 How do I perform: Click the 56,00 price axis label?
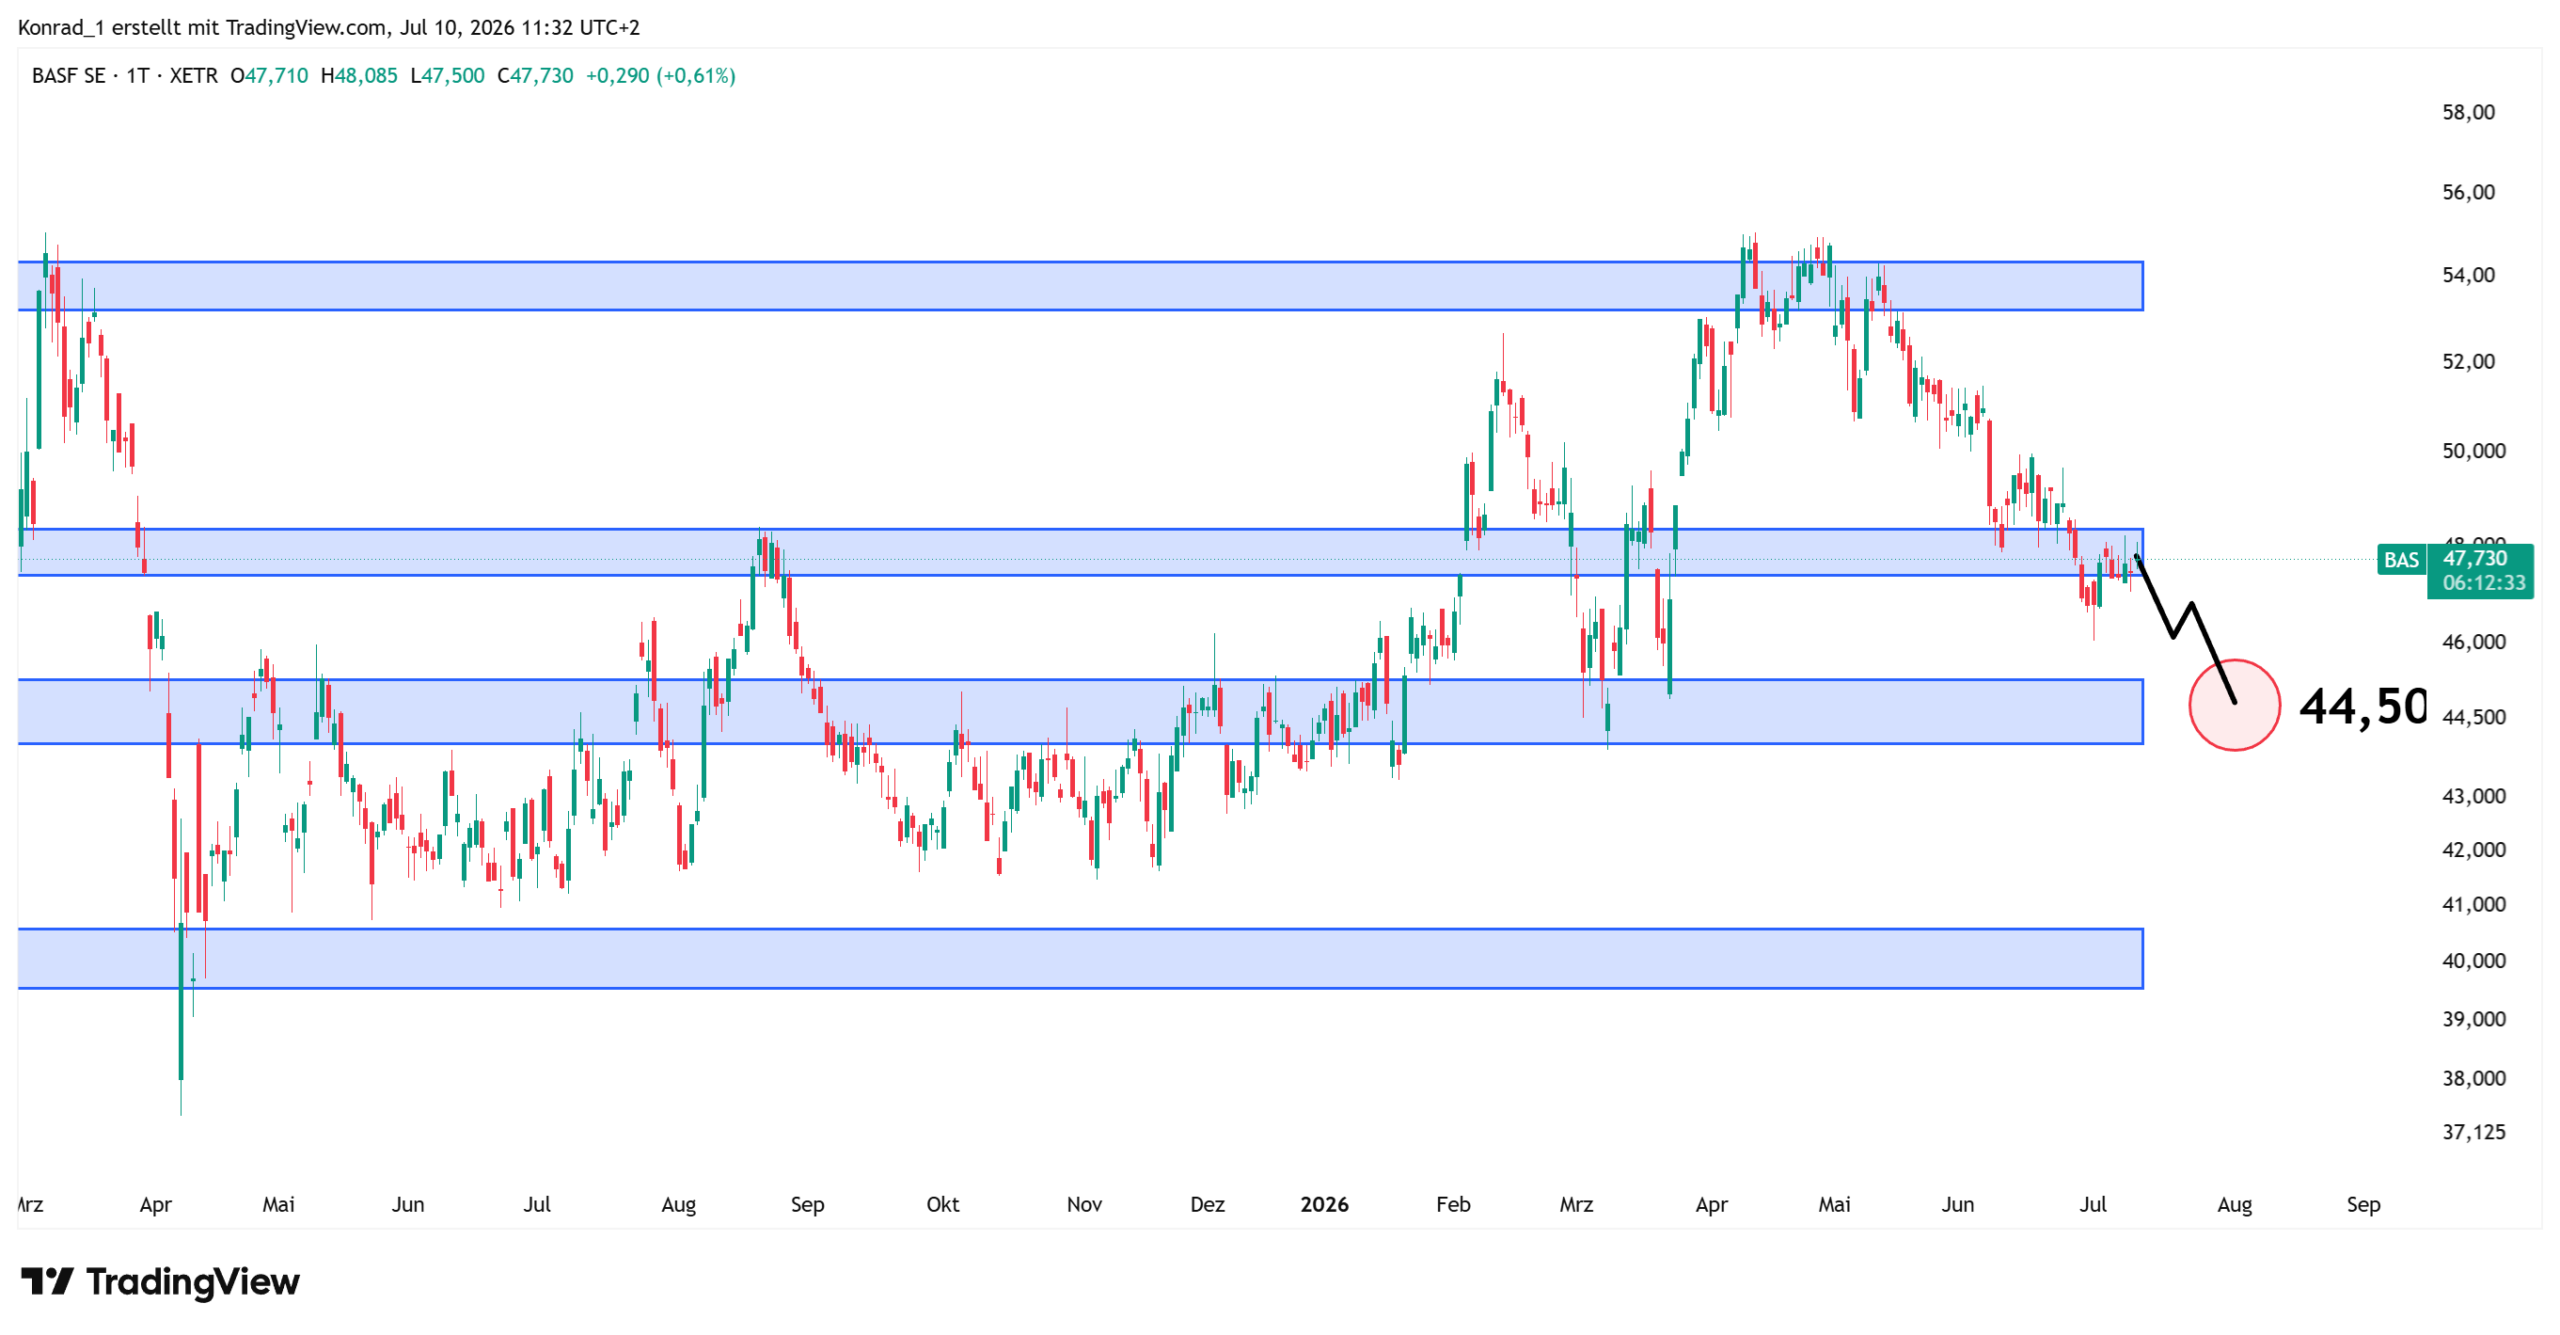point(2468,192)
